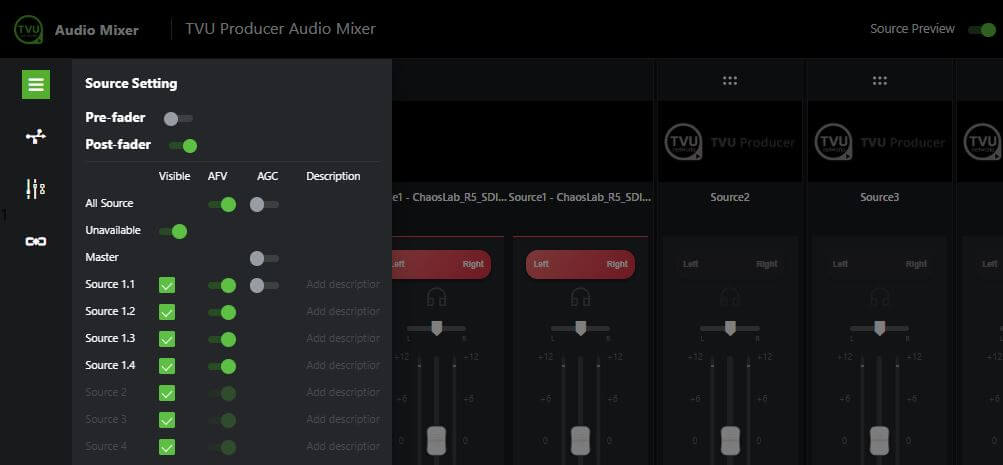Toggle AFV for Source 4
Image resolution: width=1003 pixels, height=465 pixels.
[222, 447]
